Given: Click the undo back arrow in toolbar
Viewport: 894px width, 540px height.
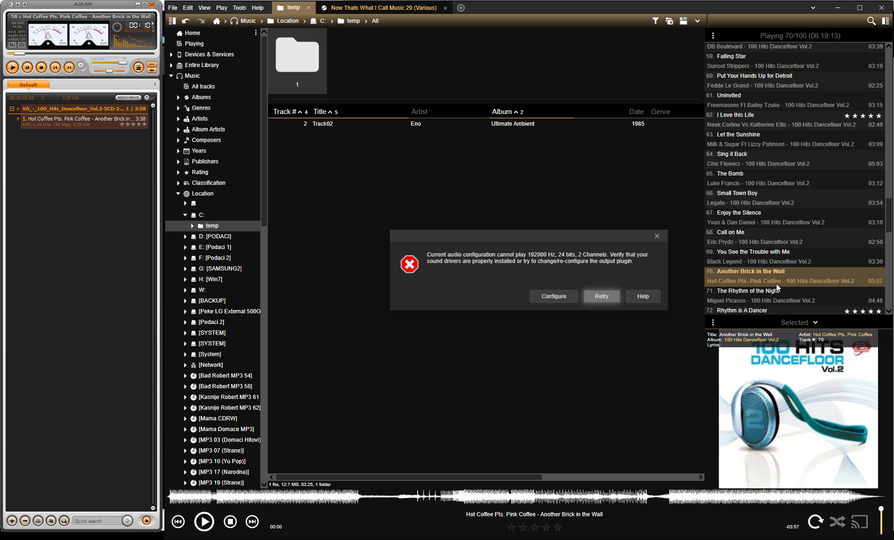Looking at the screenshot, I should 187,21.
